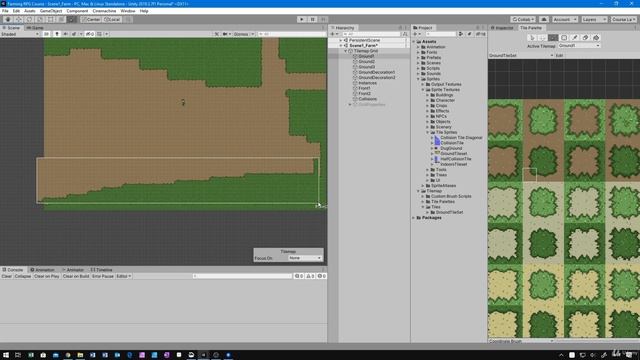Toggle Local handle rotation button
Viewport: 640px width, 360px height.
[112, 19]
